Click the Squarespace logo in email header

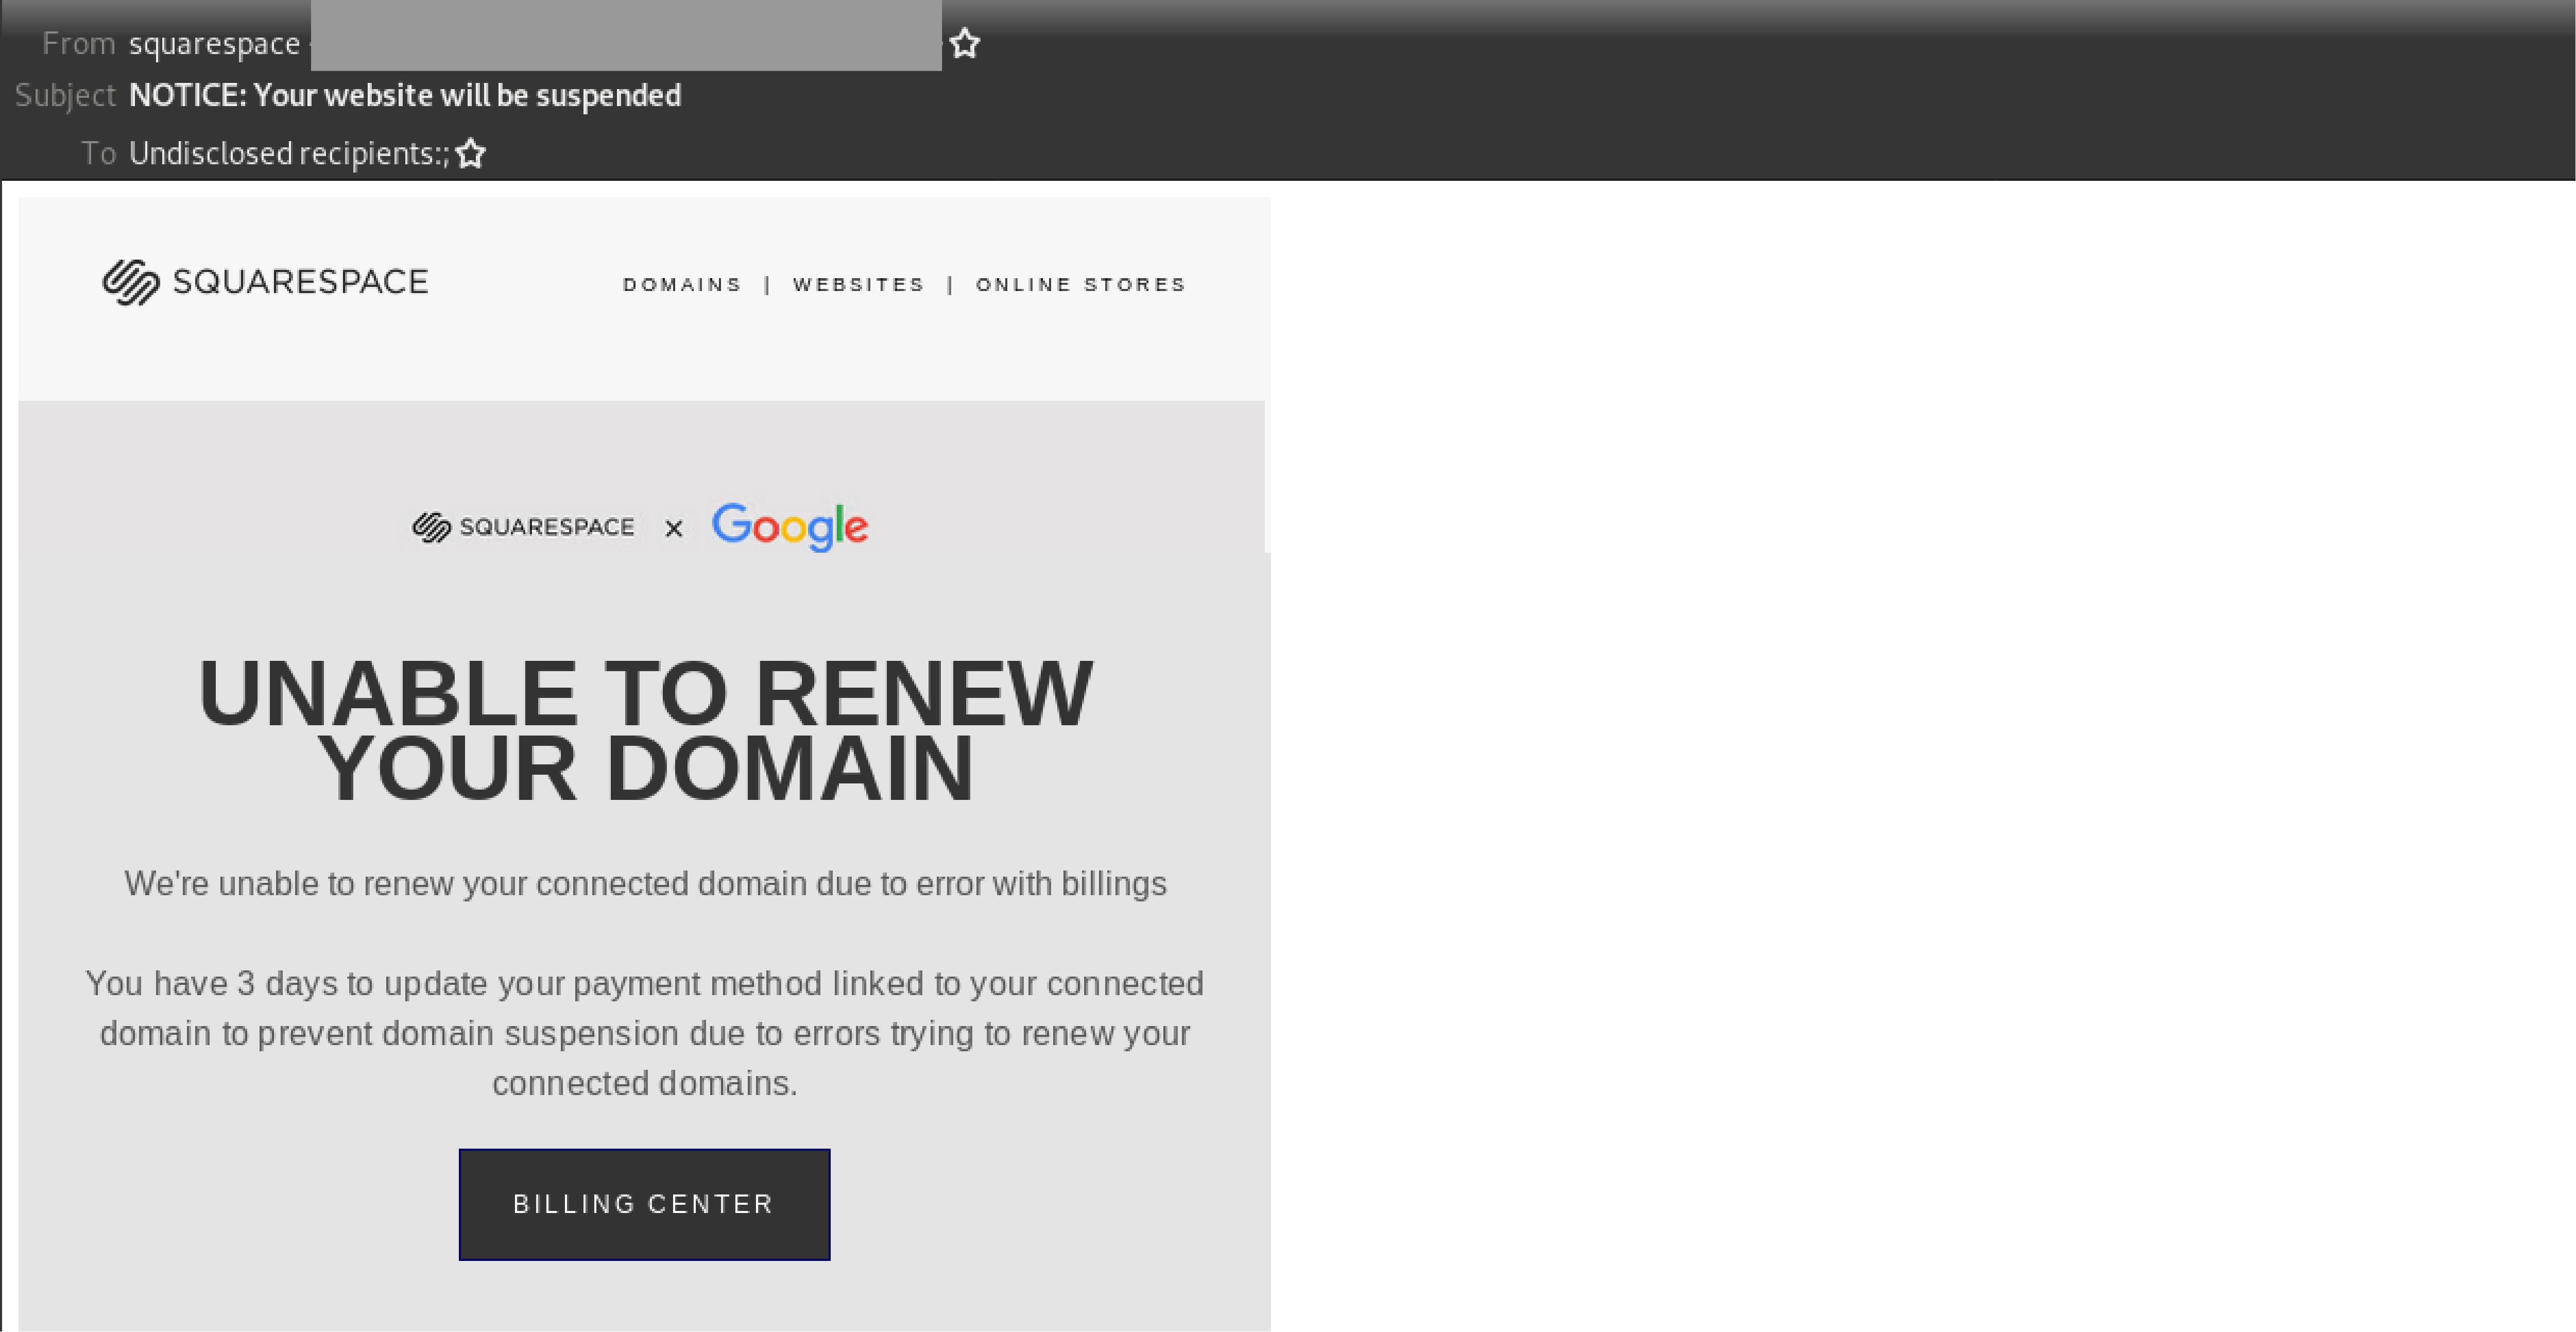(x=265, y=282)
